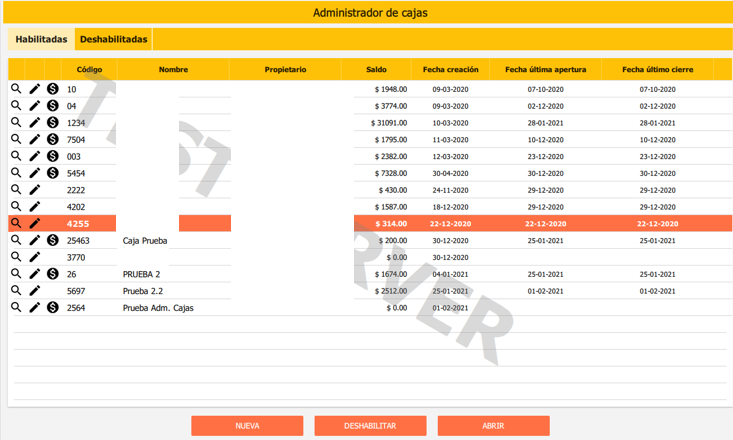Screen dimensions: 733x440
Task: Click the DESHABILITAR button
Action: click(x=370, y=426)
